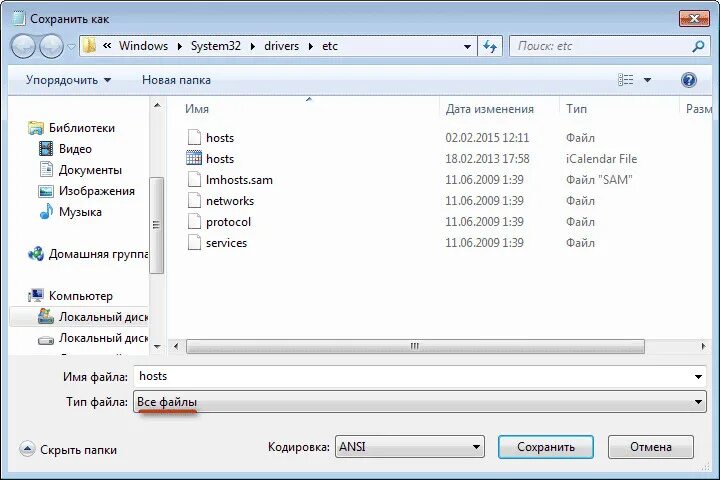The height and width of the screenshot is (480, 720).
Task: Open Документы library in sidebar
Action: tap(90, 170)
